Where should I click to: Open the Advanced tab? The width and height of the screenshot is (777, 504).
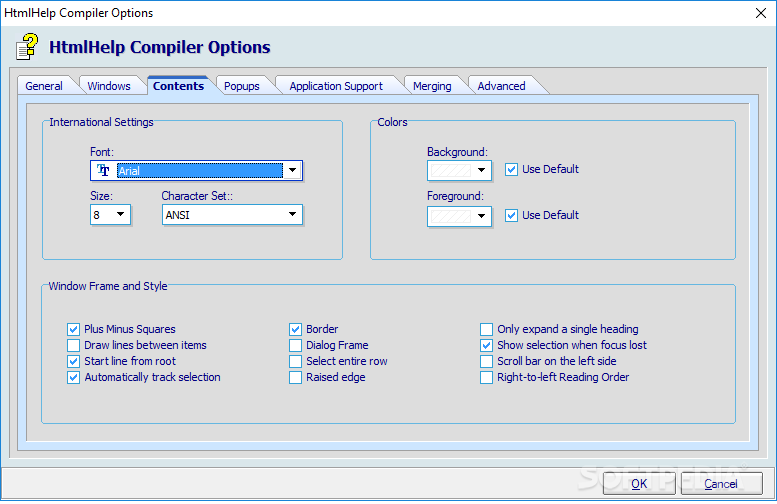pyautogui.click(x=501, y=86)
